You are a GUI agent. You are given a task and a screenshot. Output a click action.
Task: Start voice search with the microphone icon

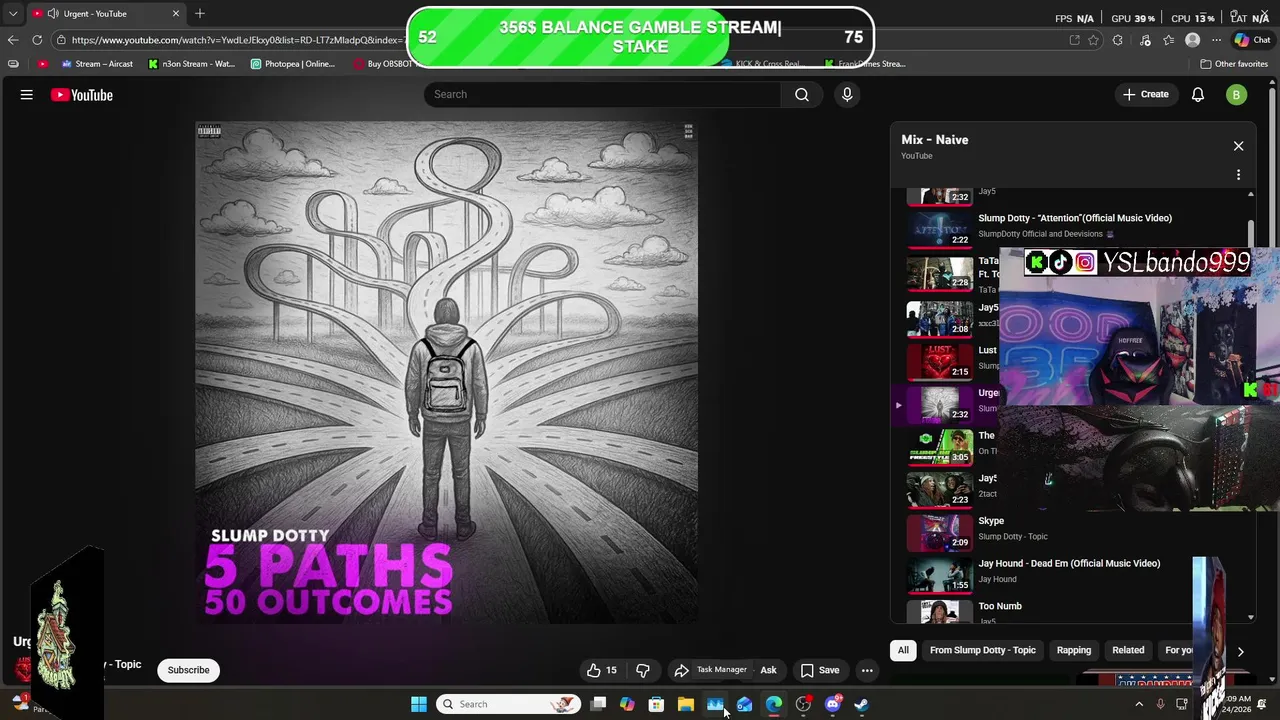[x=847, y=94]
